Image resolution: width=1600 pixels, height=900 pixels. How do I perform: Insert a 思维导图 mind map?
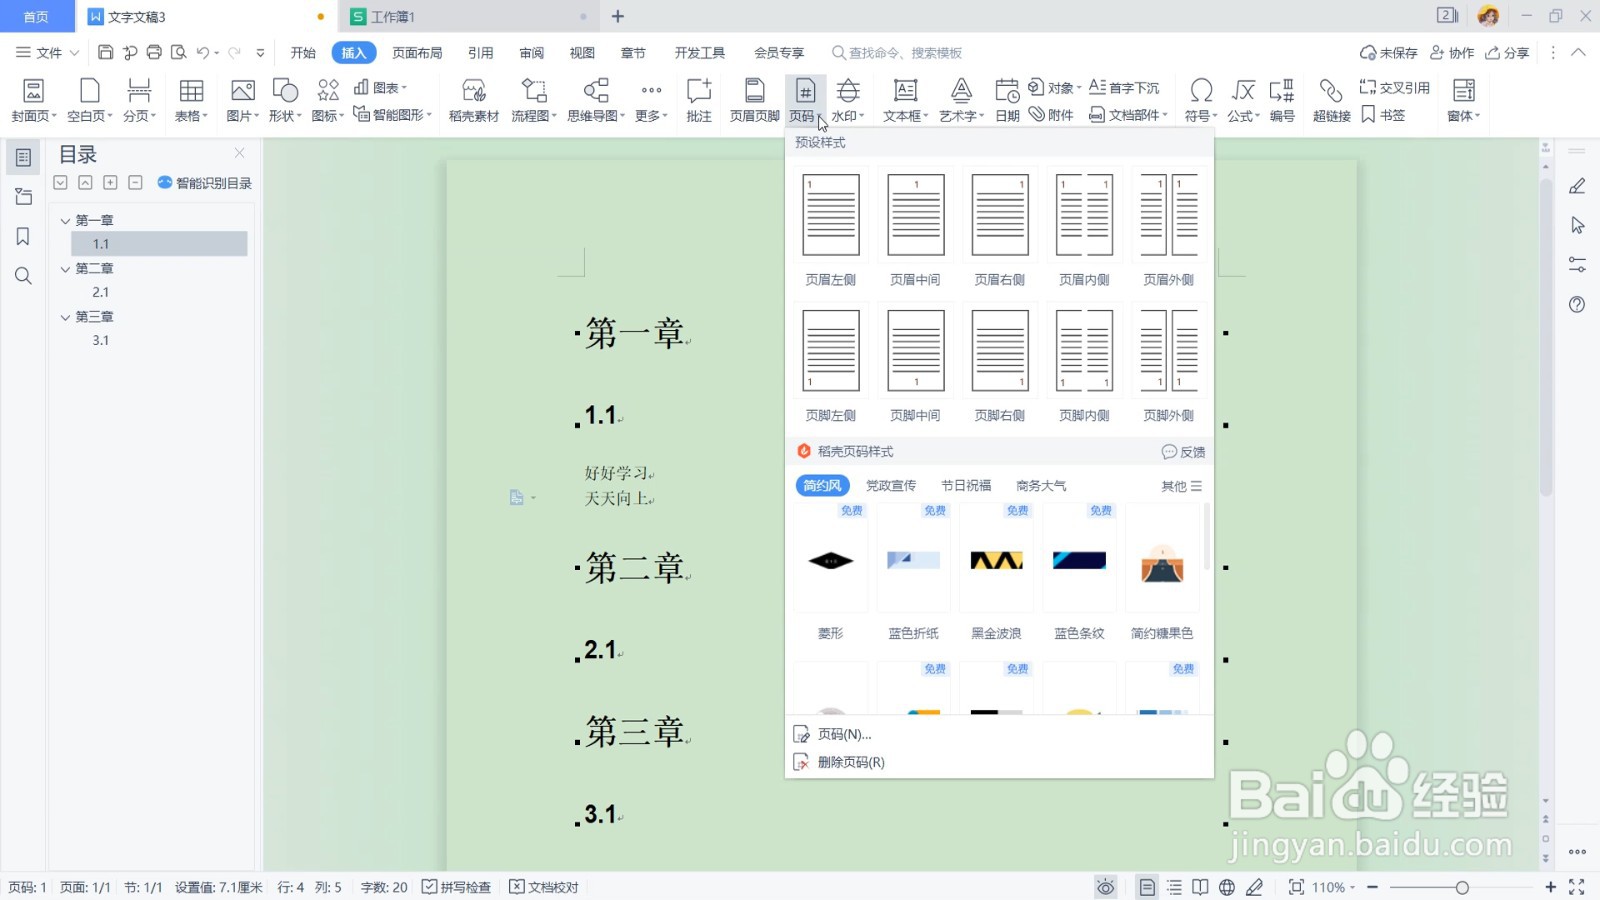(596, 101)
